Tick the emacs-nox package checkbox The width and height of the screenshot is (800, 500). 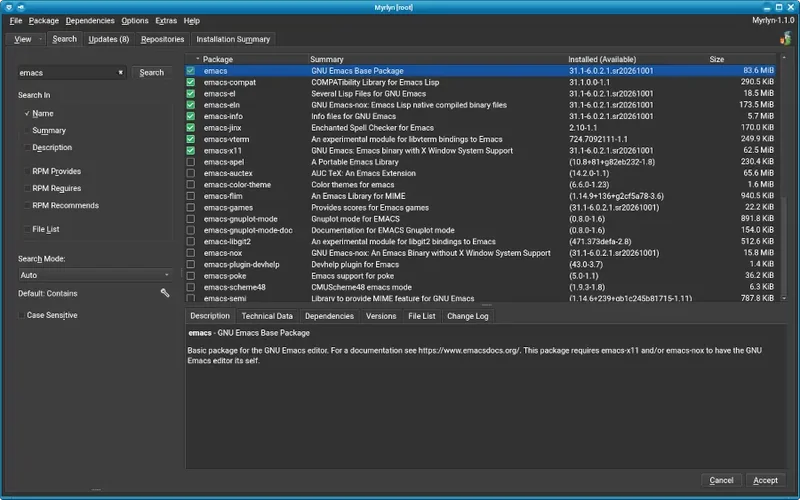click(190, 253)
